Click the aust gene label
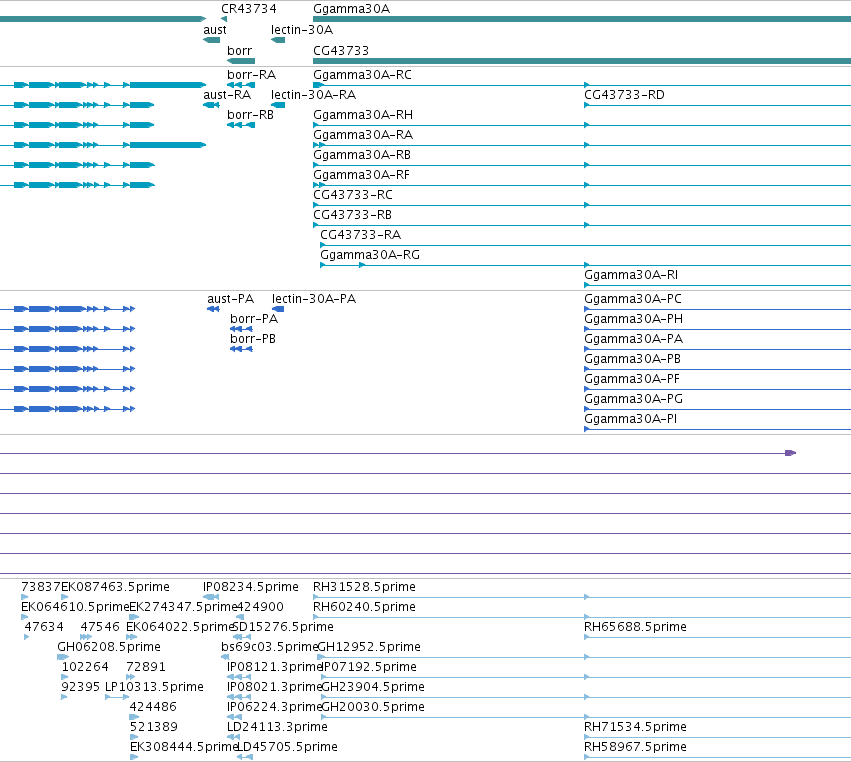This screenshot has width=851, height=762. 215,30
